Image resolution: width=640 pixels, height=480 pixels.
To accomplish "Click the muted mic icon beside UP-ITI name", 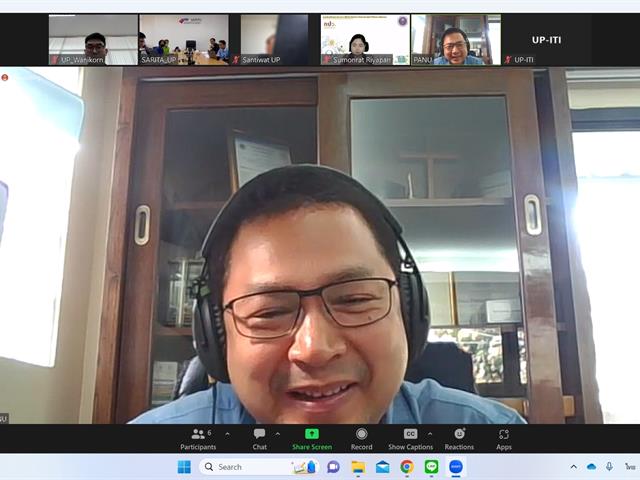I will click(508, 60).
